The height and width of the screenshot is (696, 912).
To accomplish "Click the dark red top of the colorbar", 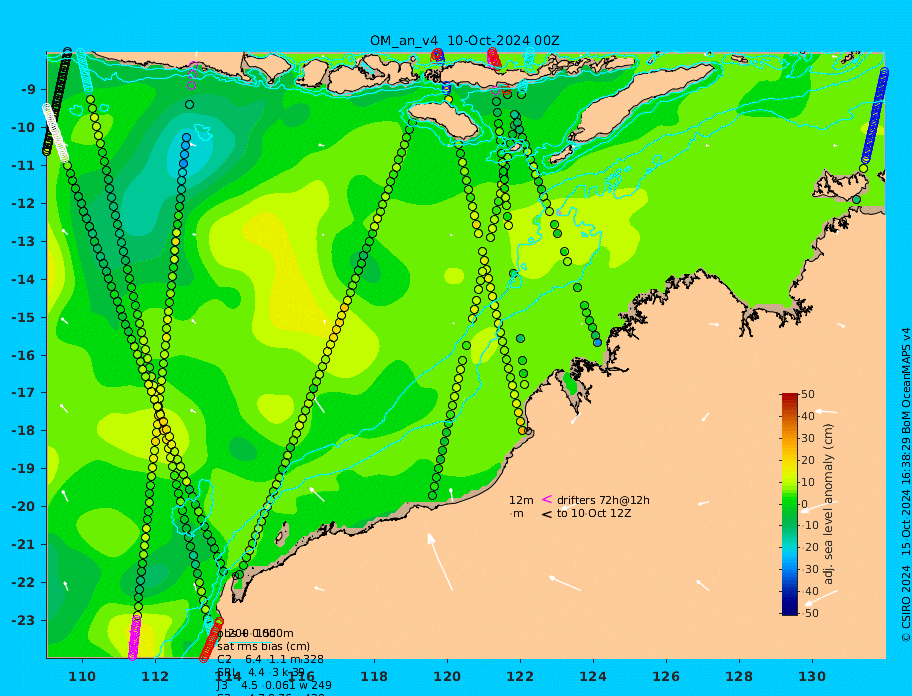I will pos(790,397).
